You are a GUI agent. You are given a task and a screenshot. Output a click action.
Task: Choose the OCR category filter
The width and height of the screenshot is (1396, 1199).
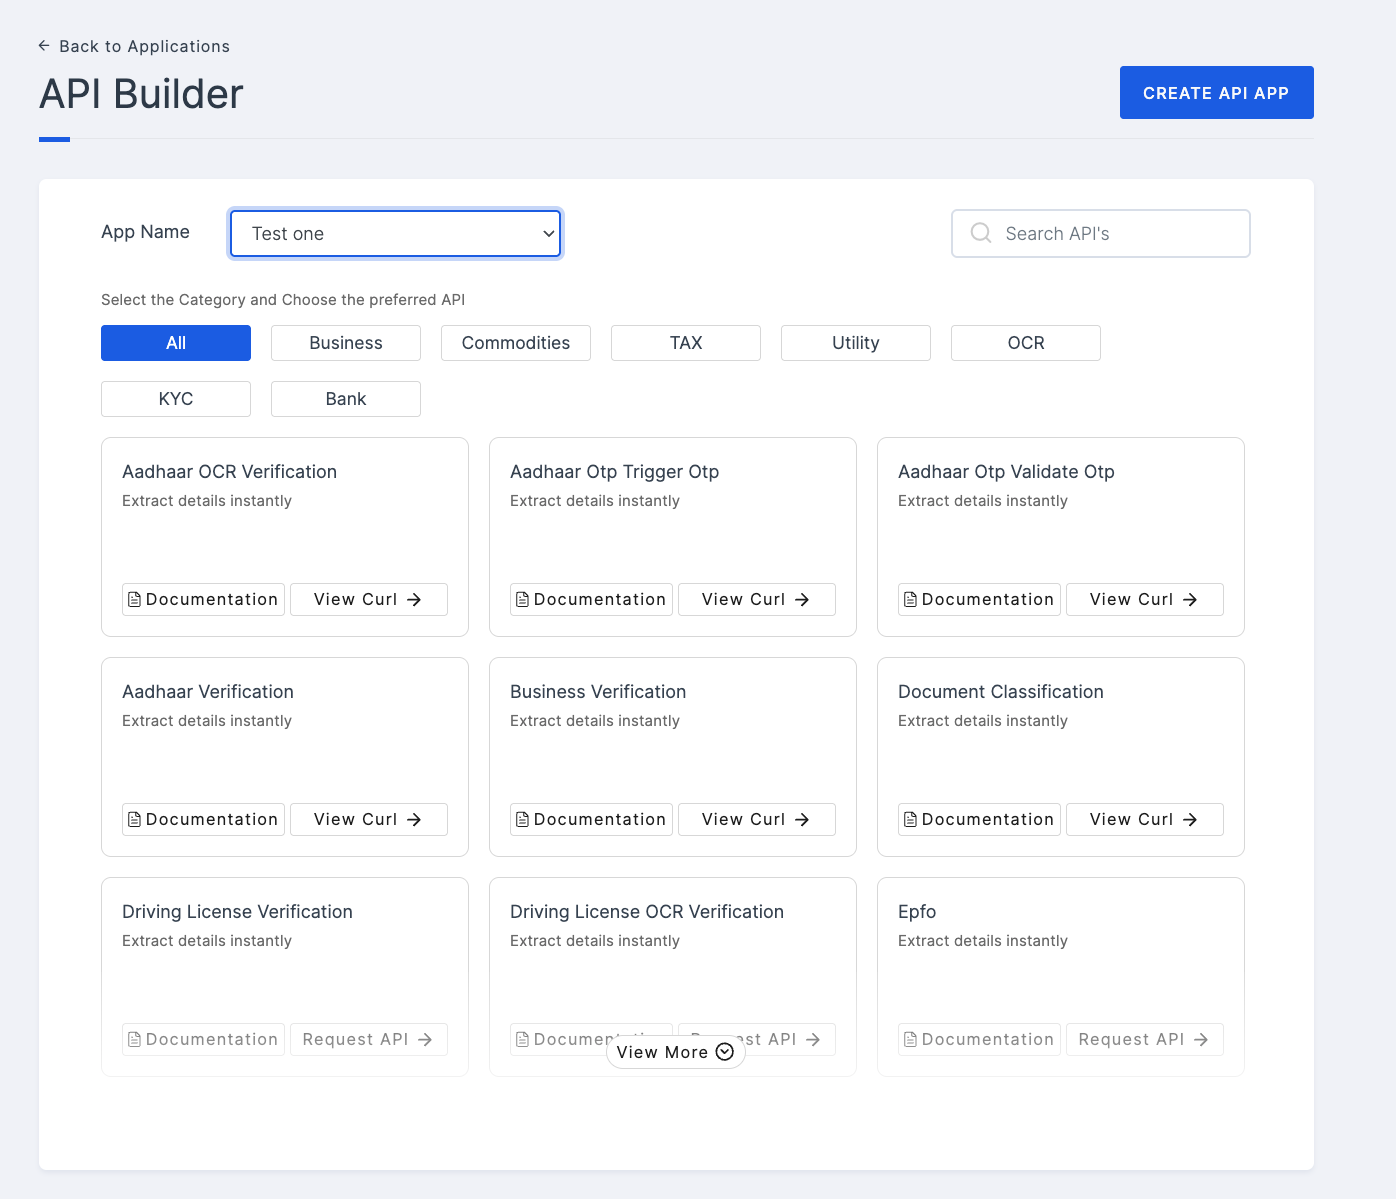(1026, 343)
